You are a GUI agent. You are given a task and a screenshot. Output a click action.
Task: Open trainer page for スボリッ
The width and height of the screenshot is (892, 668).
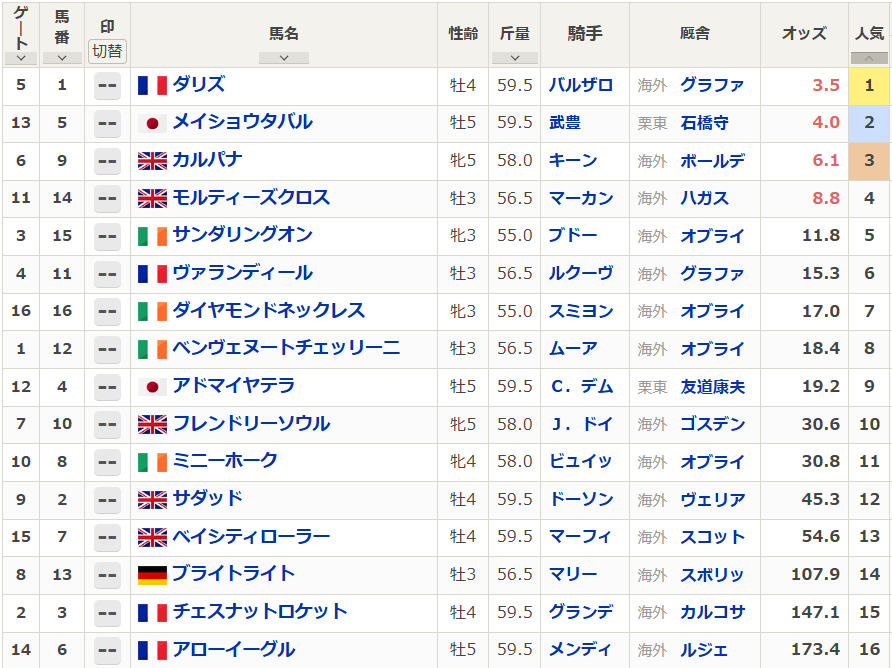click(713, 575)
